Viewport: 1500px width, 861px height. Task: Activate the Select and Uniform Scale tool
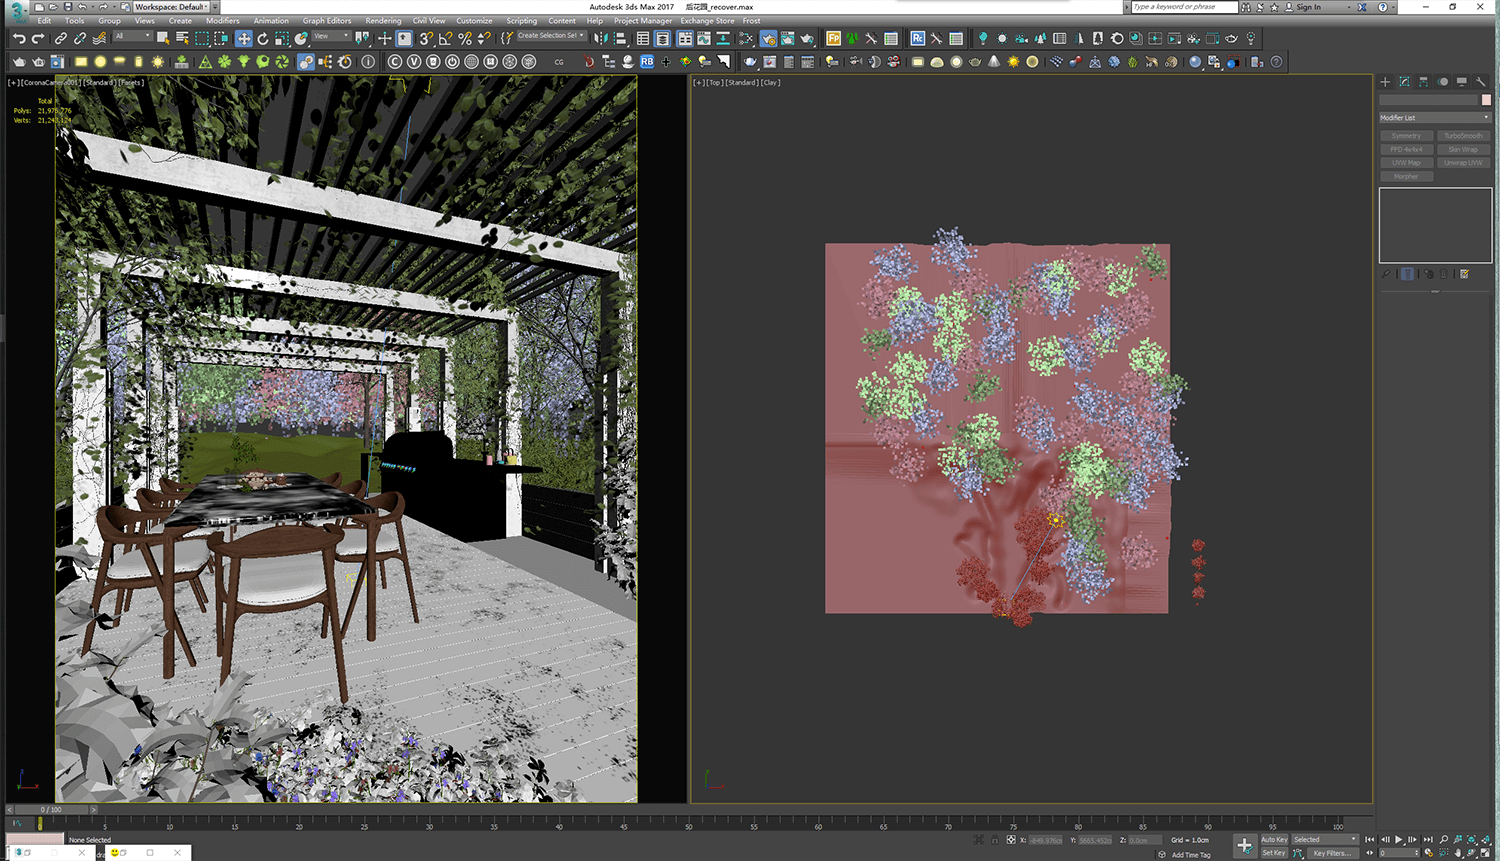point(282,38)
